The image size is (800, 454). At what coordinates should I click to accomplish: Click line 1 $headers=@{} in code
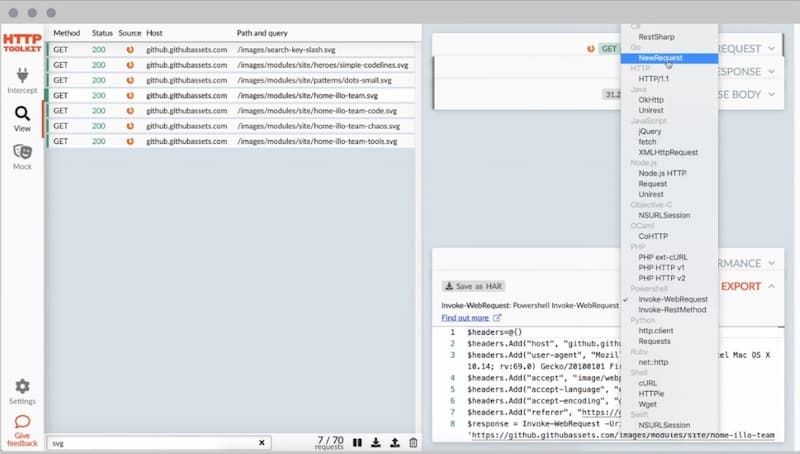click(494, 332)
